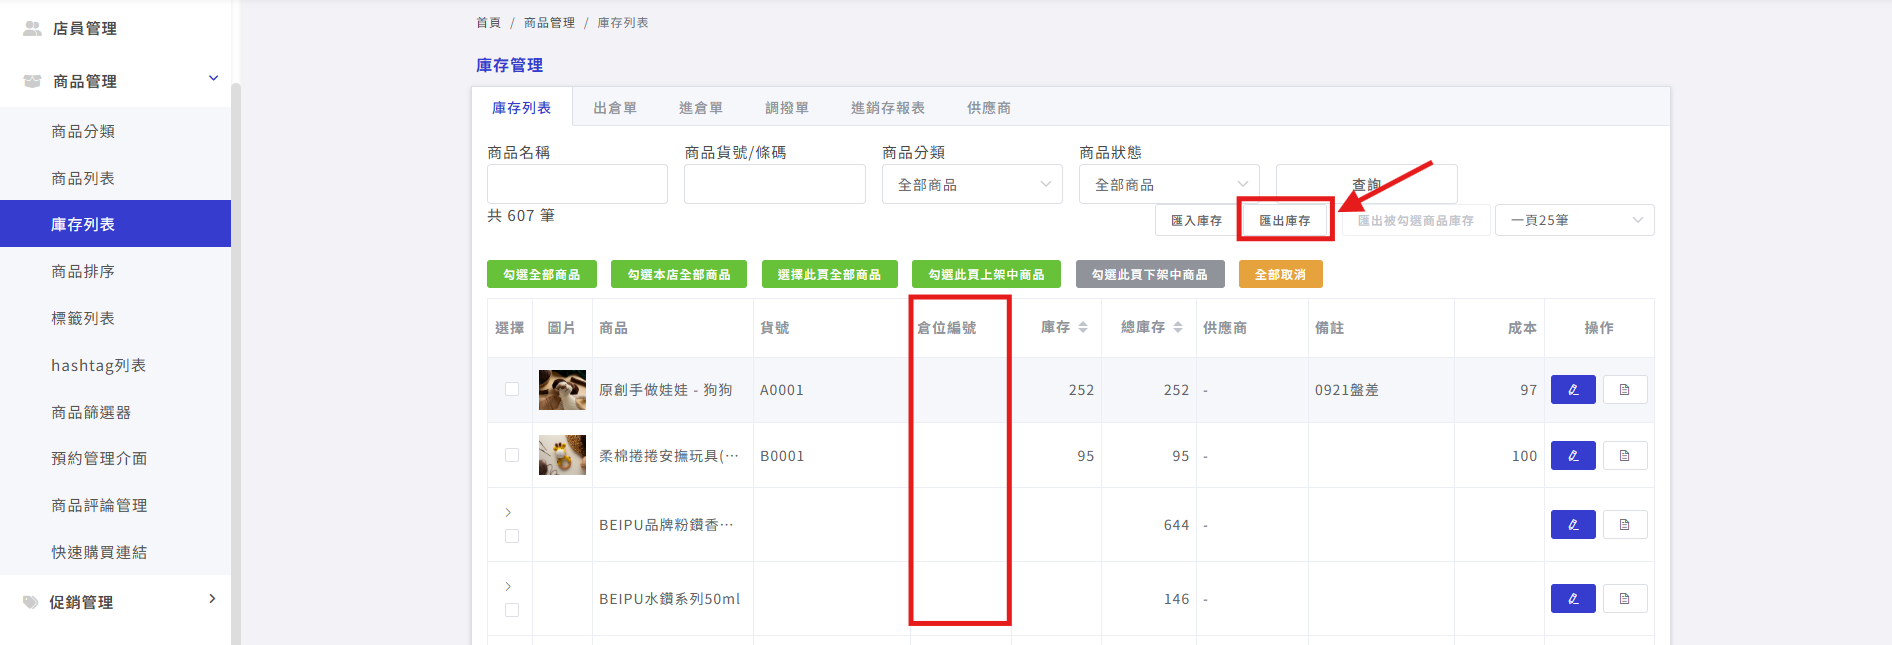This screenshot has height=645, width=1892.
Task: Open the 商品分類 dropdown showing 全部商品
Action: pyautogui.click(x=972, y=185)
